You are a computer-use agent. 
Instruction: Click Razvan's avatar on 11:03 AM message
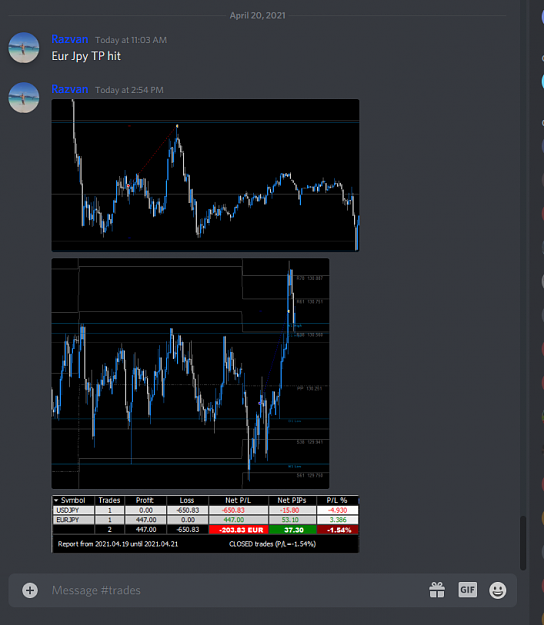click(x=24, y=48)
